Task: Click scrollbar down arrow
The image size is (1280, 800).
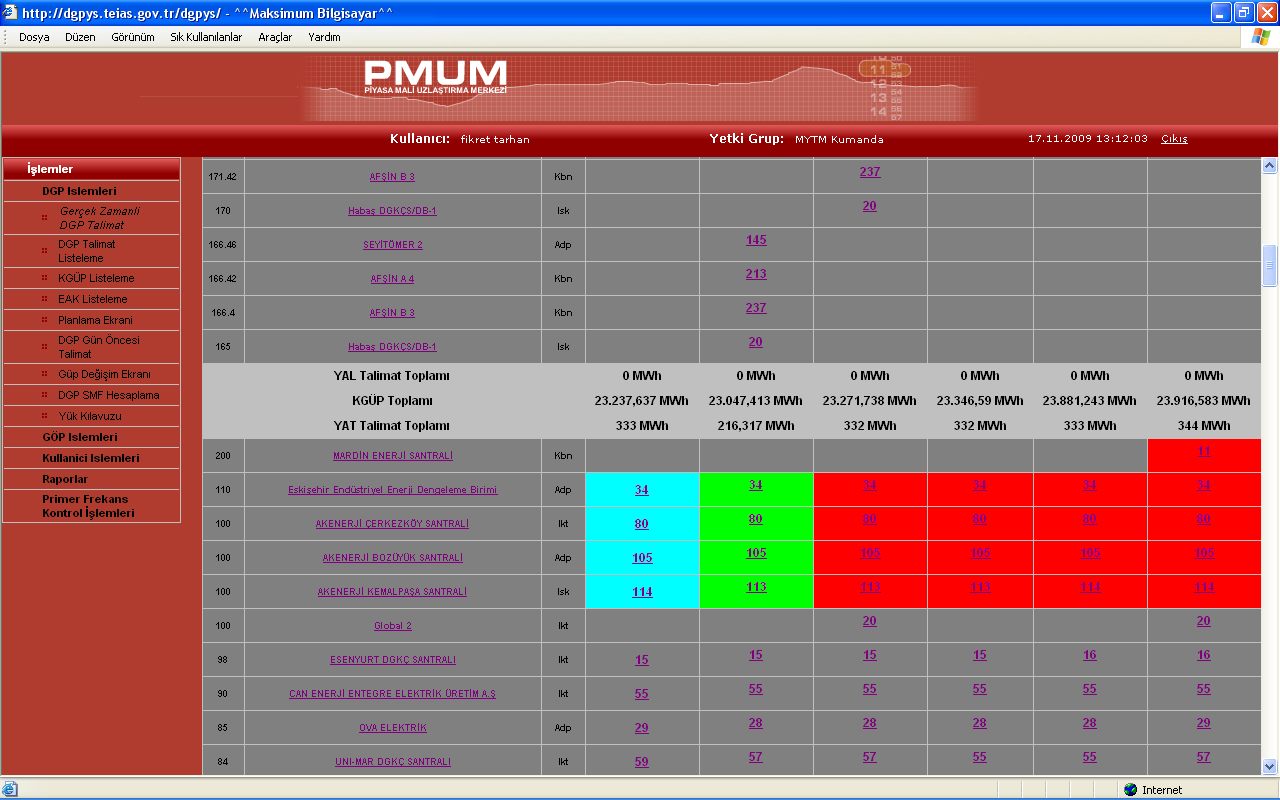Action: (1270, 767)
